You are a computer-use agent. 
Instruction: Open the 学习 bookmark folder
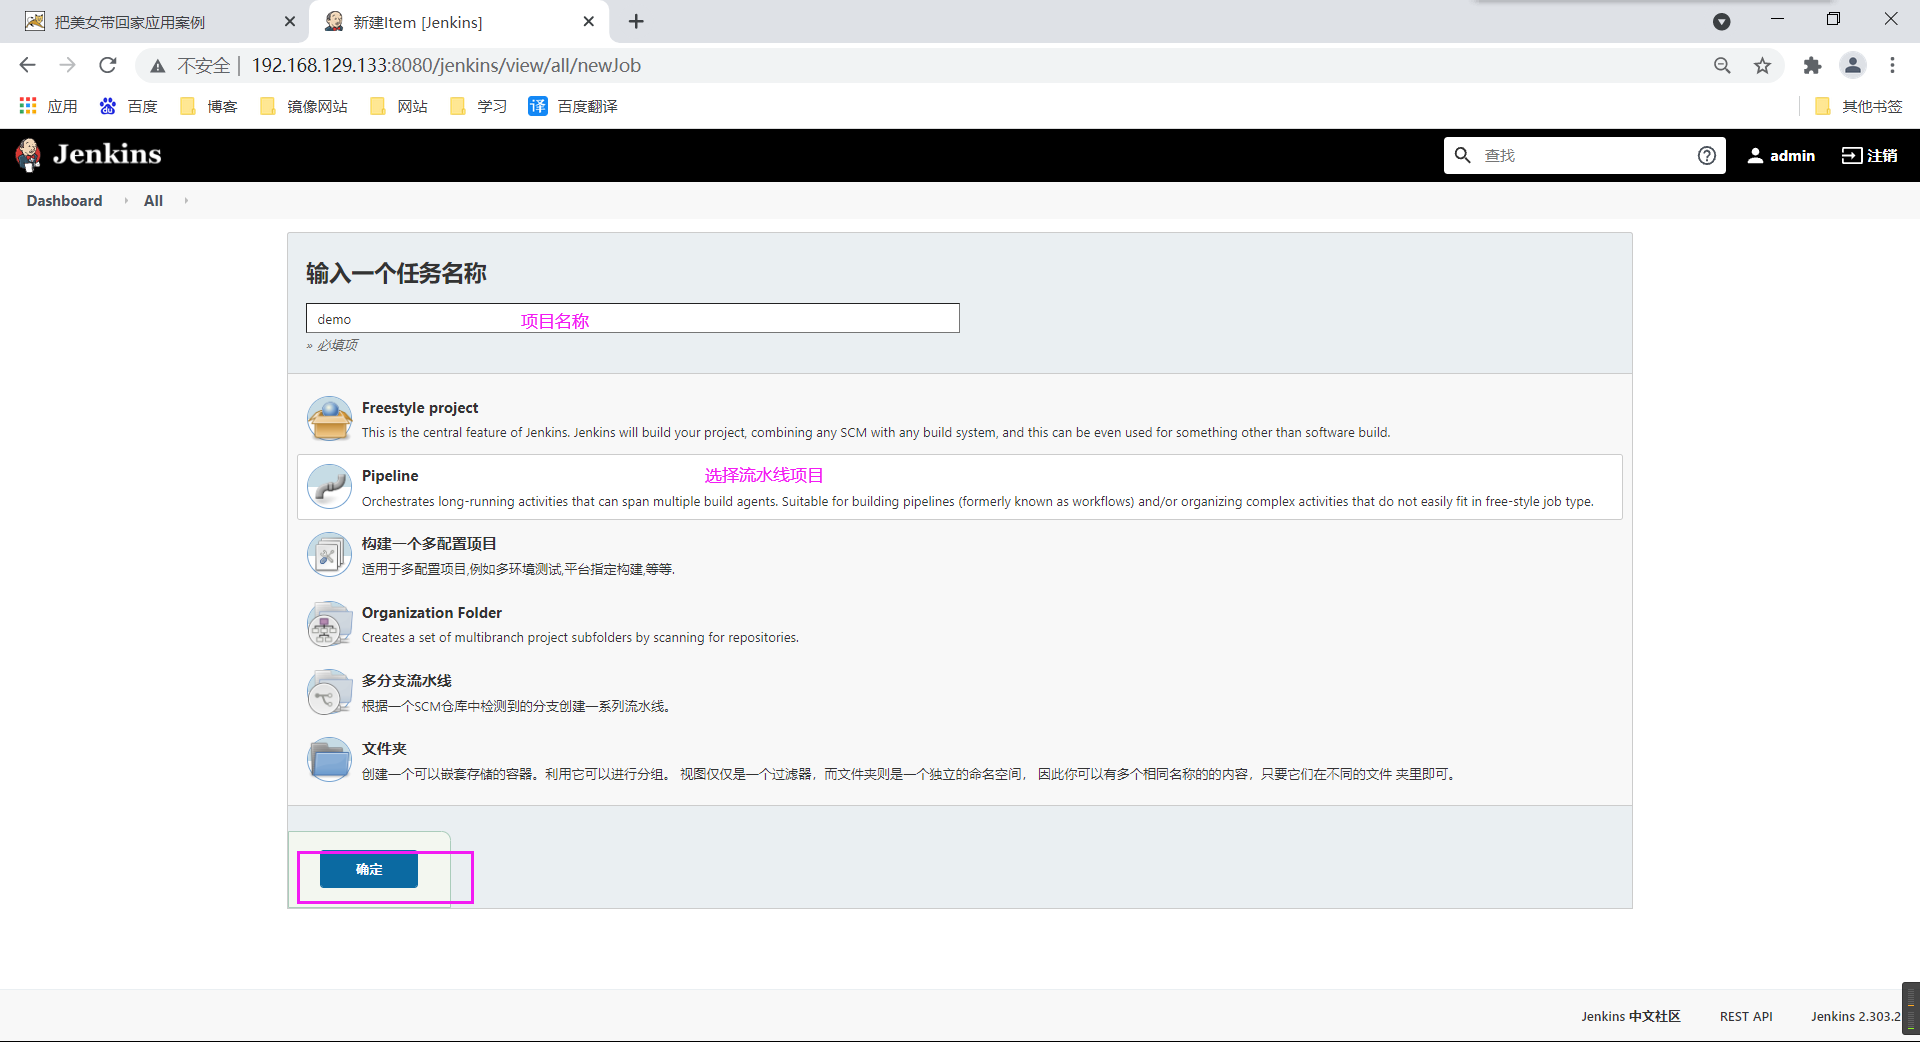(x=479, y=106)
